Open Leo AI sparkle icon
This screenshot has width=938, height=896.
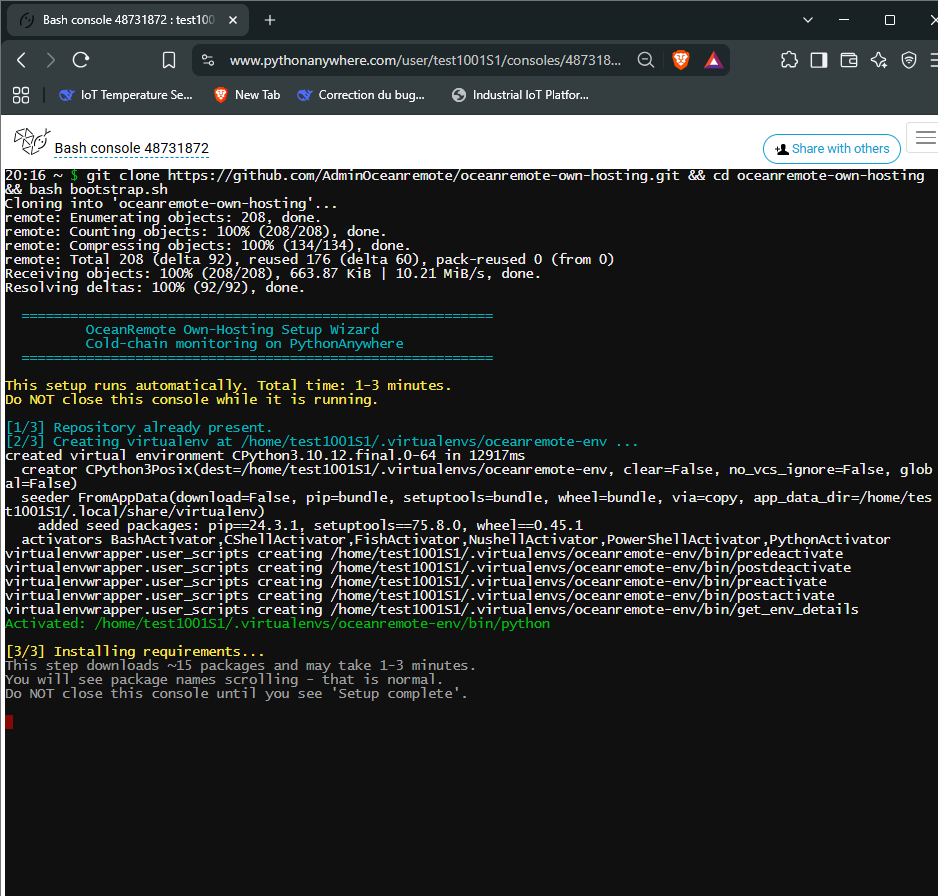coord(879,60)
